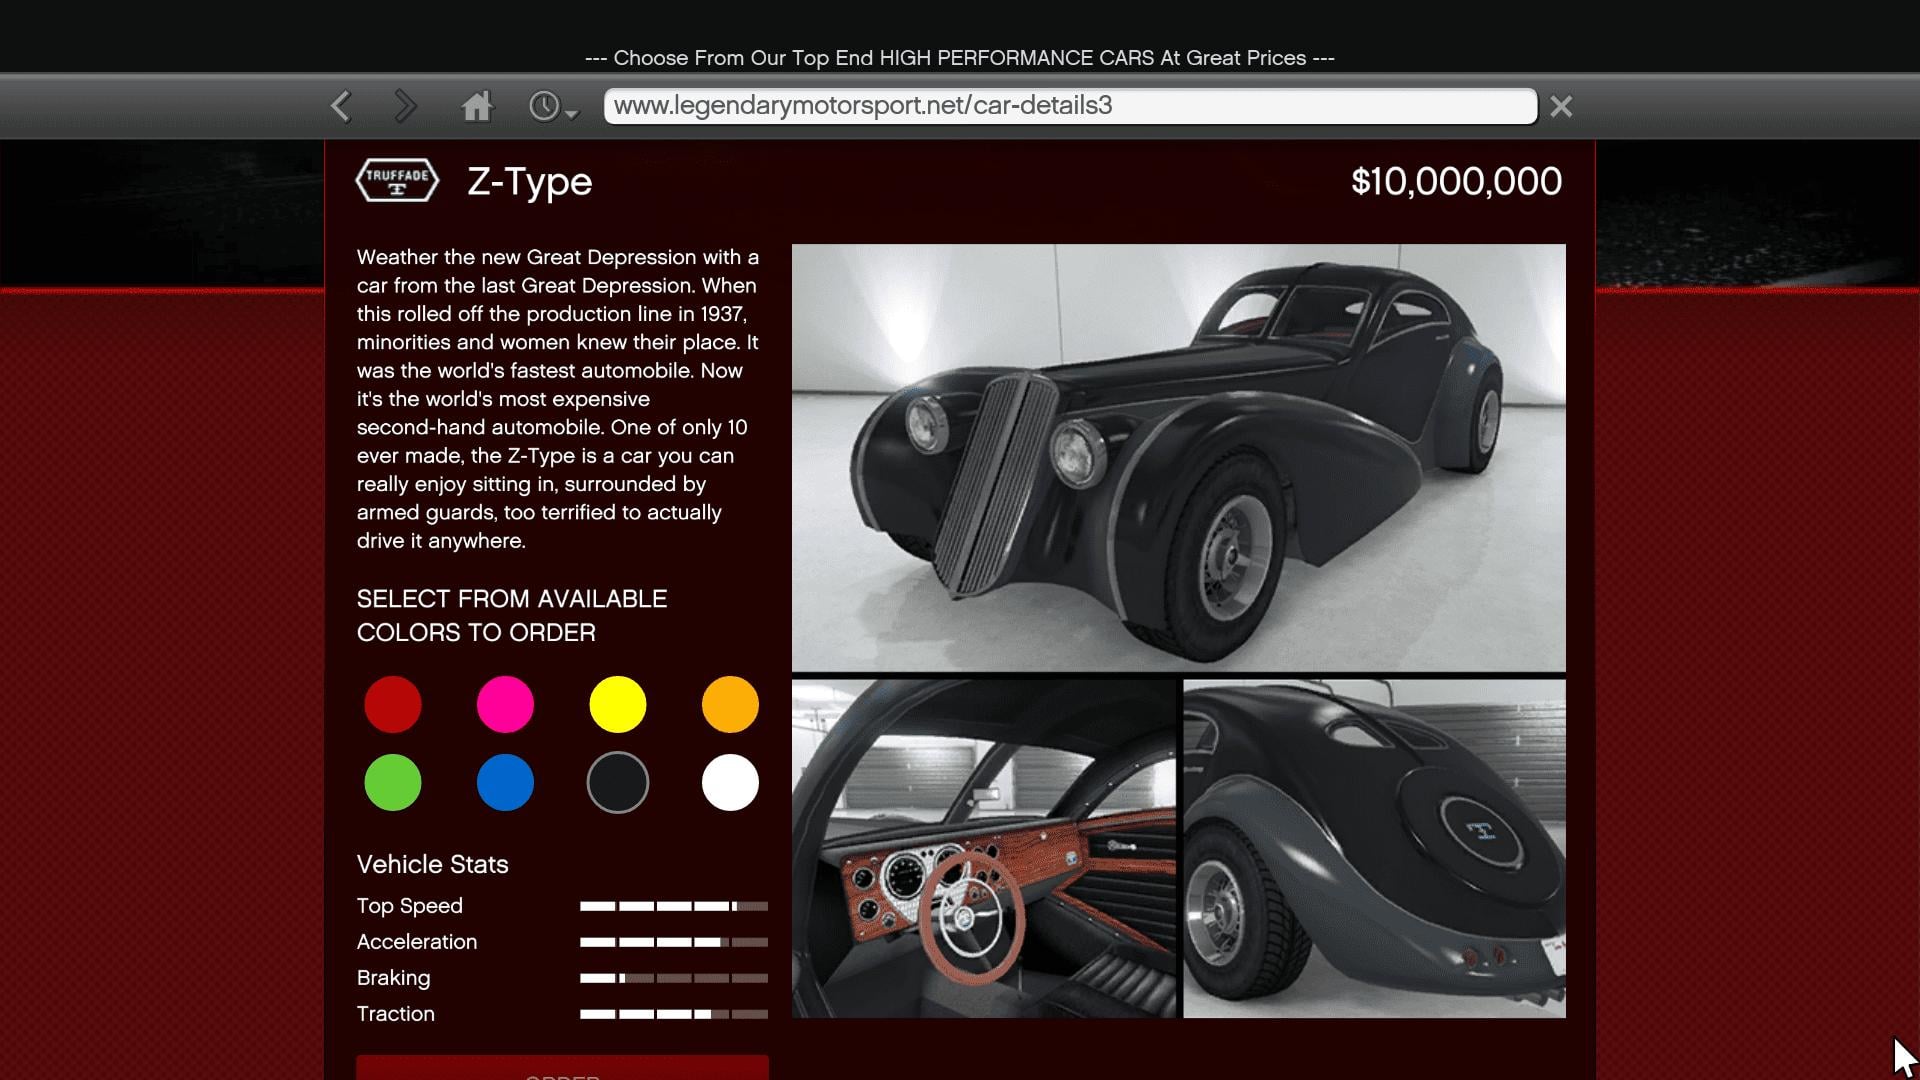The height and width of the screenshot is (1080, 1920).
Task: Click the browser forward arrow
Action: (x=405, y=105)
